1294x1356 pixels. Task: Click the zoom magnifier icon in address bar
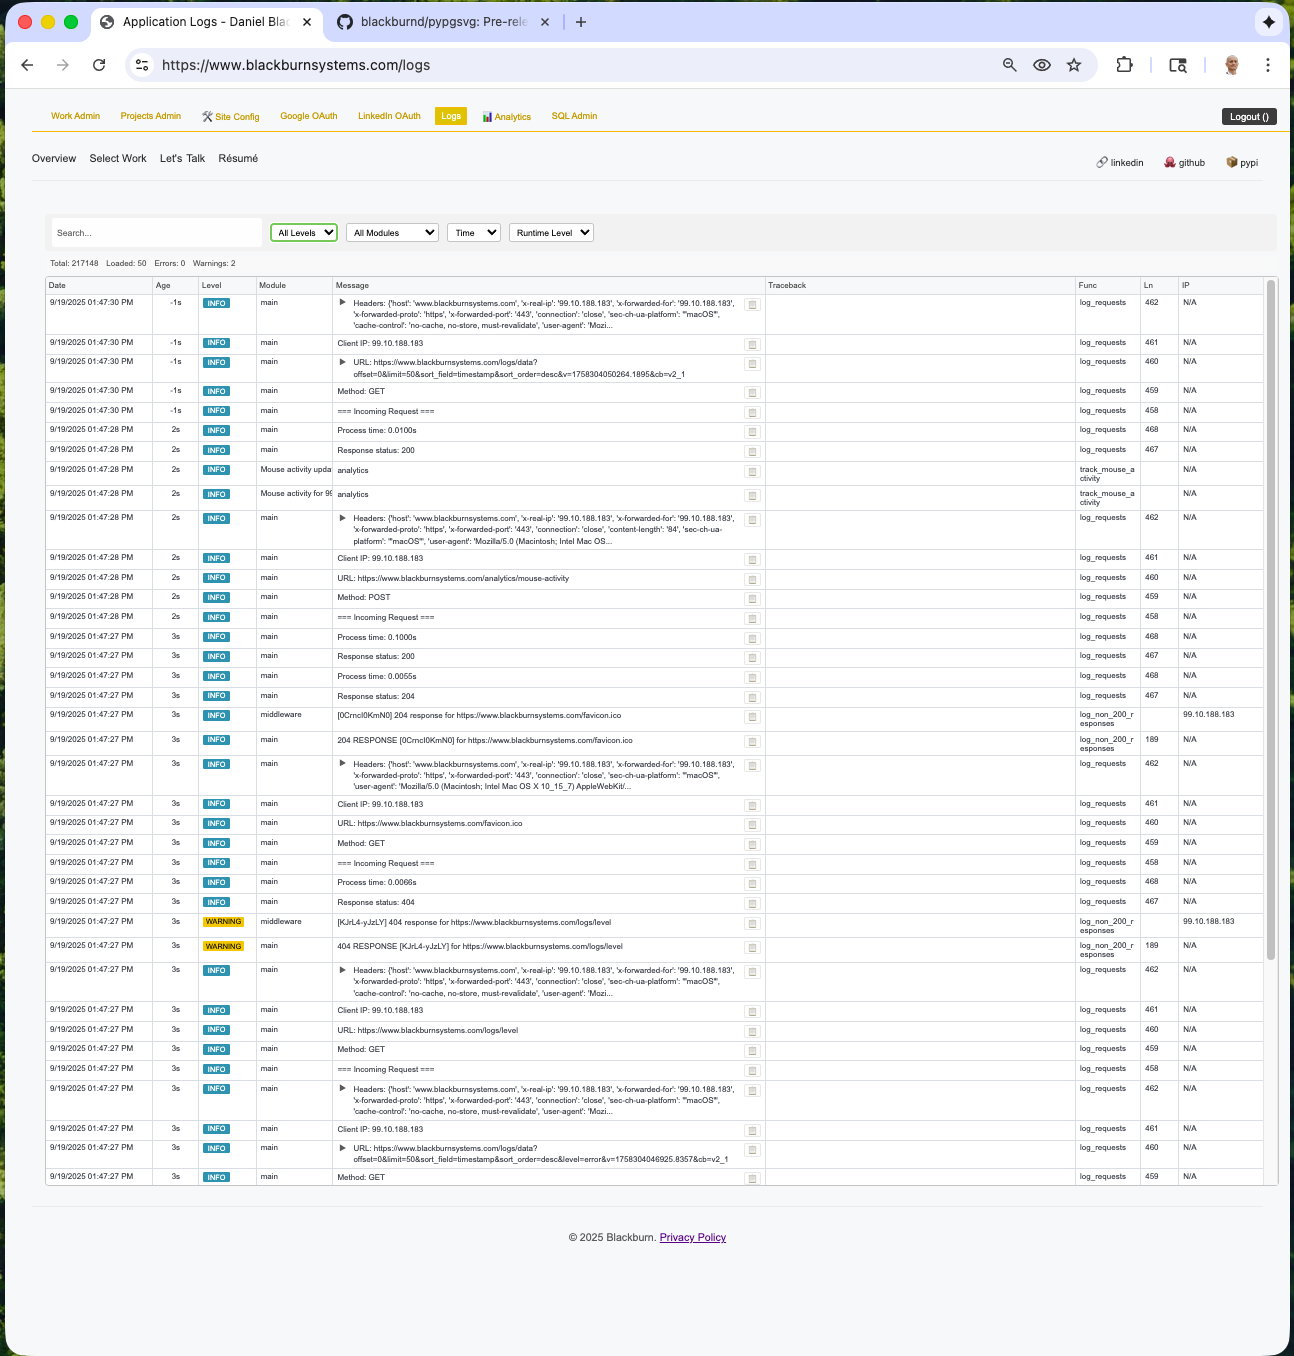point(1010,65)
